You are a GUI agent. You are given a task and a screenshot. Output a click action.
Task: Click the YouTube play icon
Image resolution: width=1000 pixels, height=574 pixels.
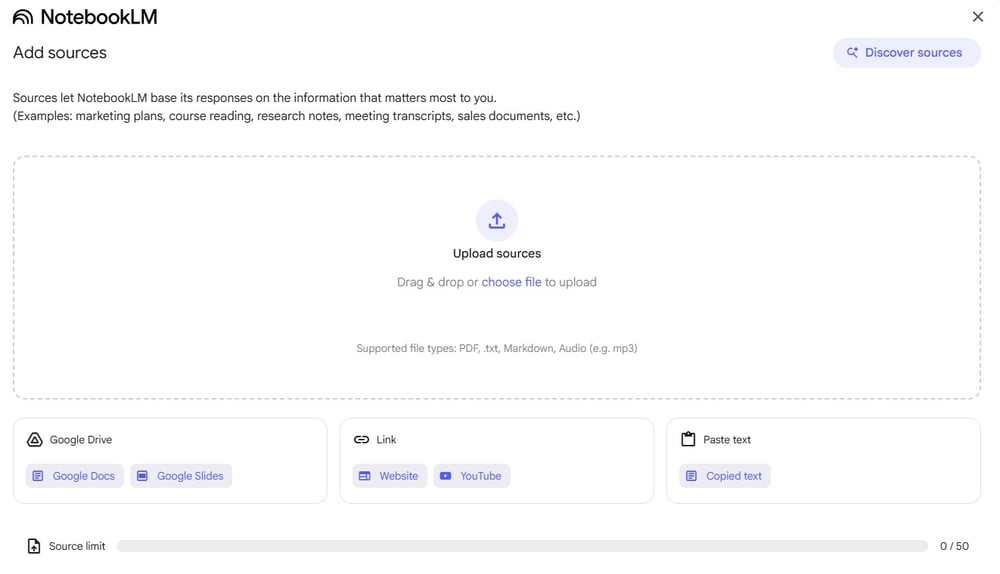point(446,476)
